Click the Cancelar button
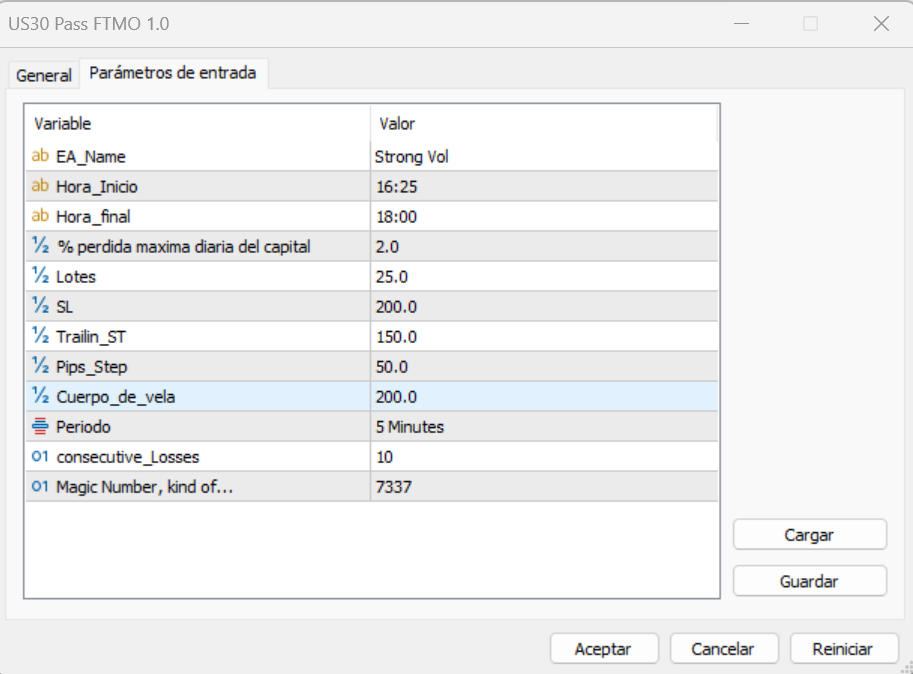Screen dimensions: 913x674 pos(724,649)
